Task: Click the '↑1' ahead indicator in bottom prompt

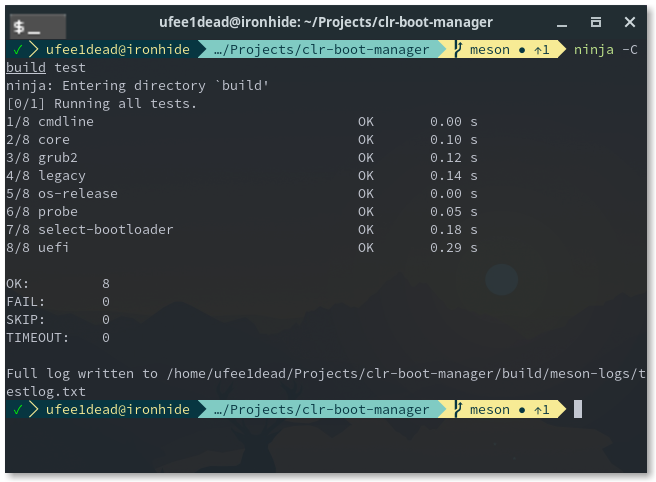Action: 542,410
